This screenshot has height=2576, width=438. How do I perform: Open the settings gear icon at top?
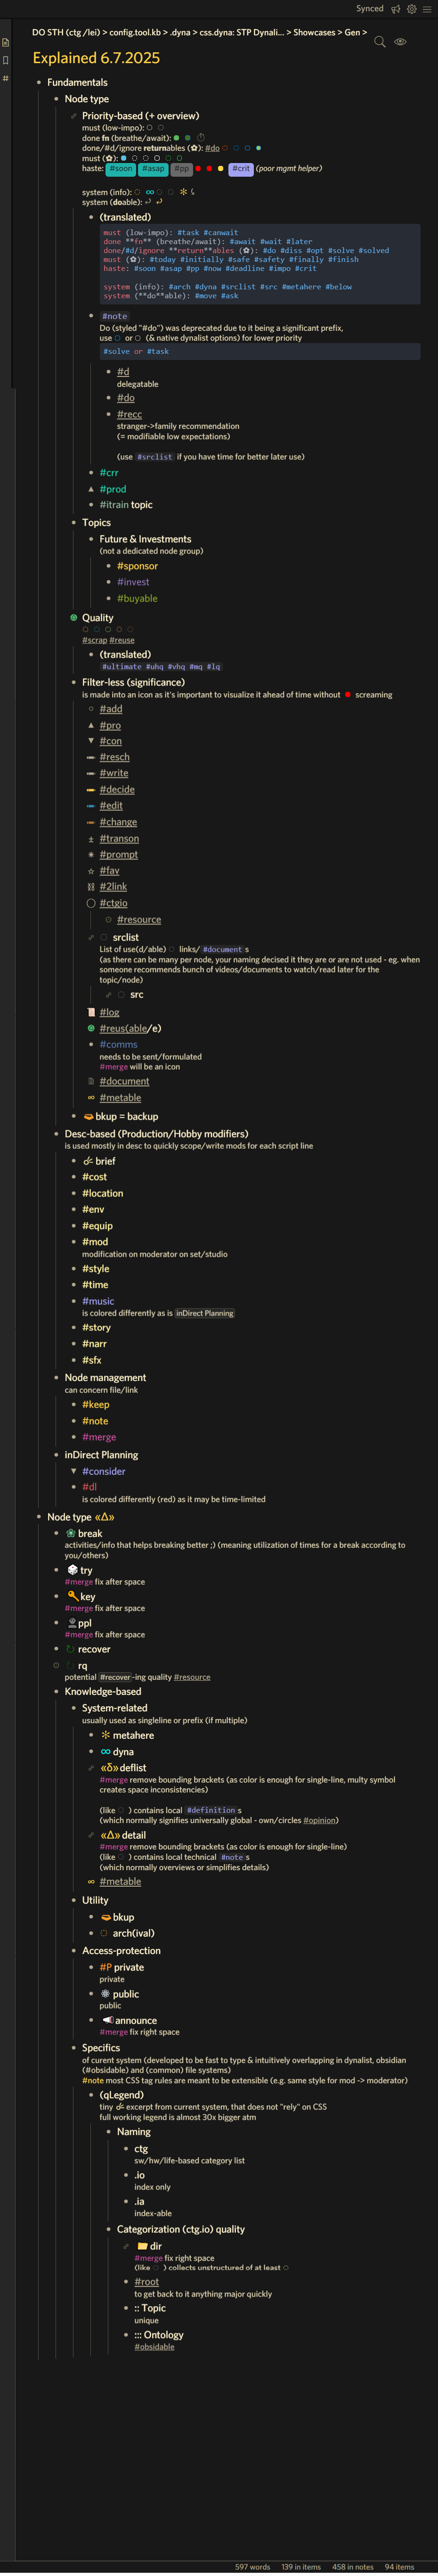(x=411, y=9)
